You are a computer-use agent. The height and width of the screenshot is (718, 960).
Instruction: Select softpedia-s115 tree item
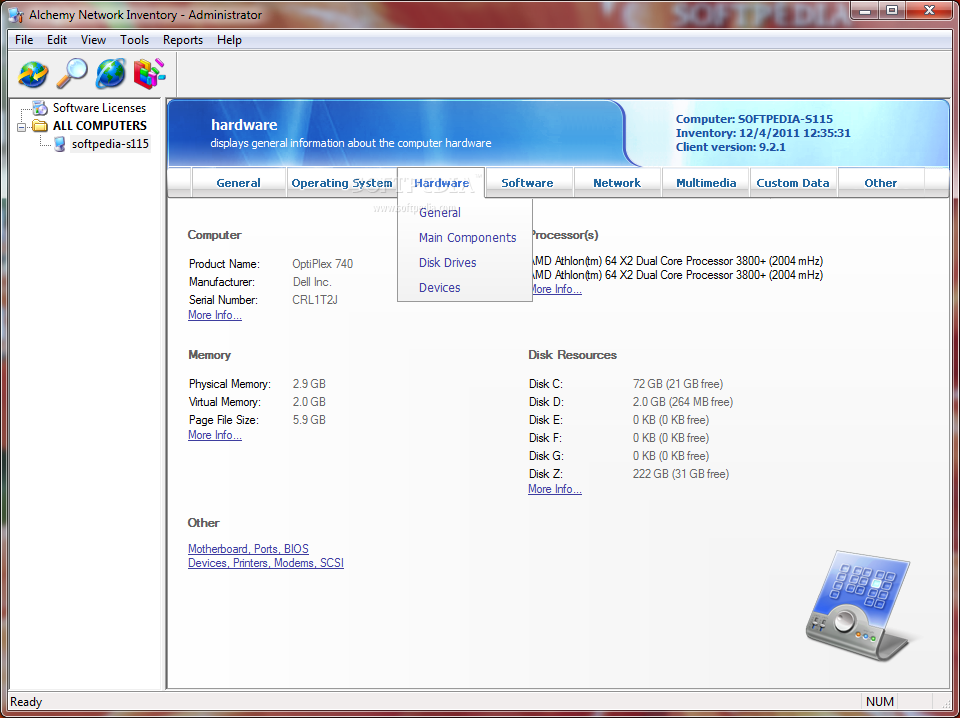pos(110,144)
